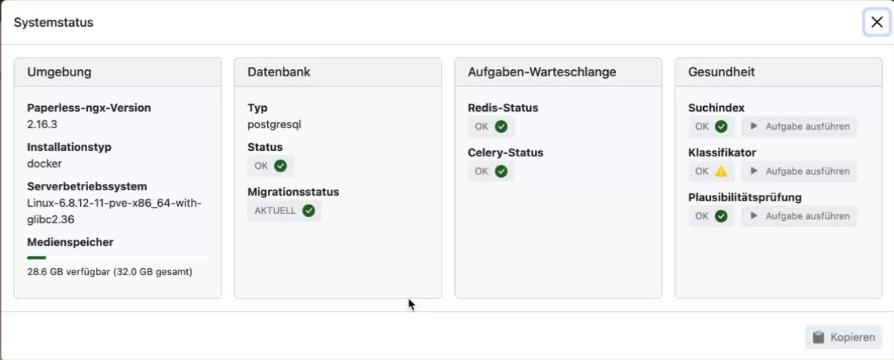This screenshot has width=894, height=360.
Task: Click the Medienspeicher storage progress bar
Action: click(117, 258)
